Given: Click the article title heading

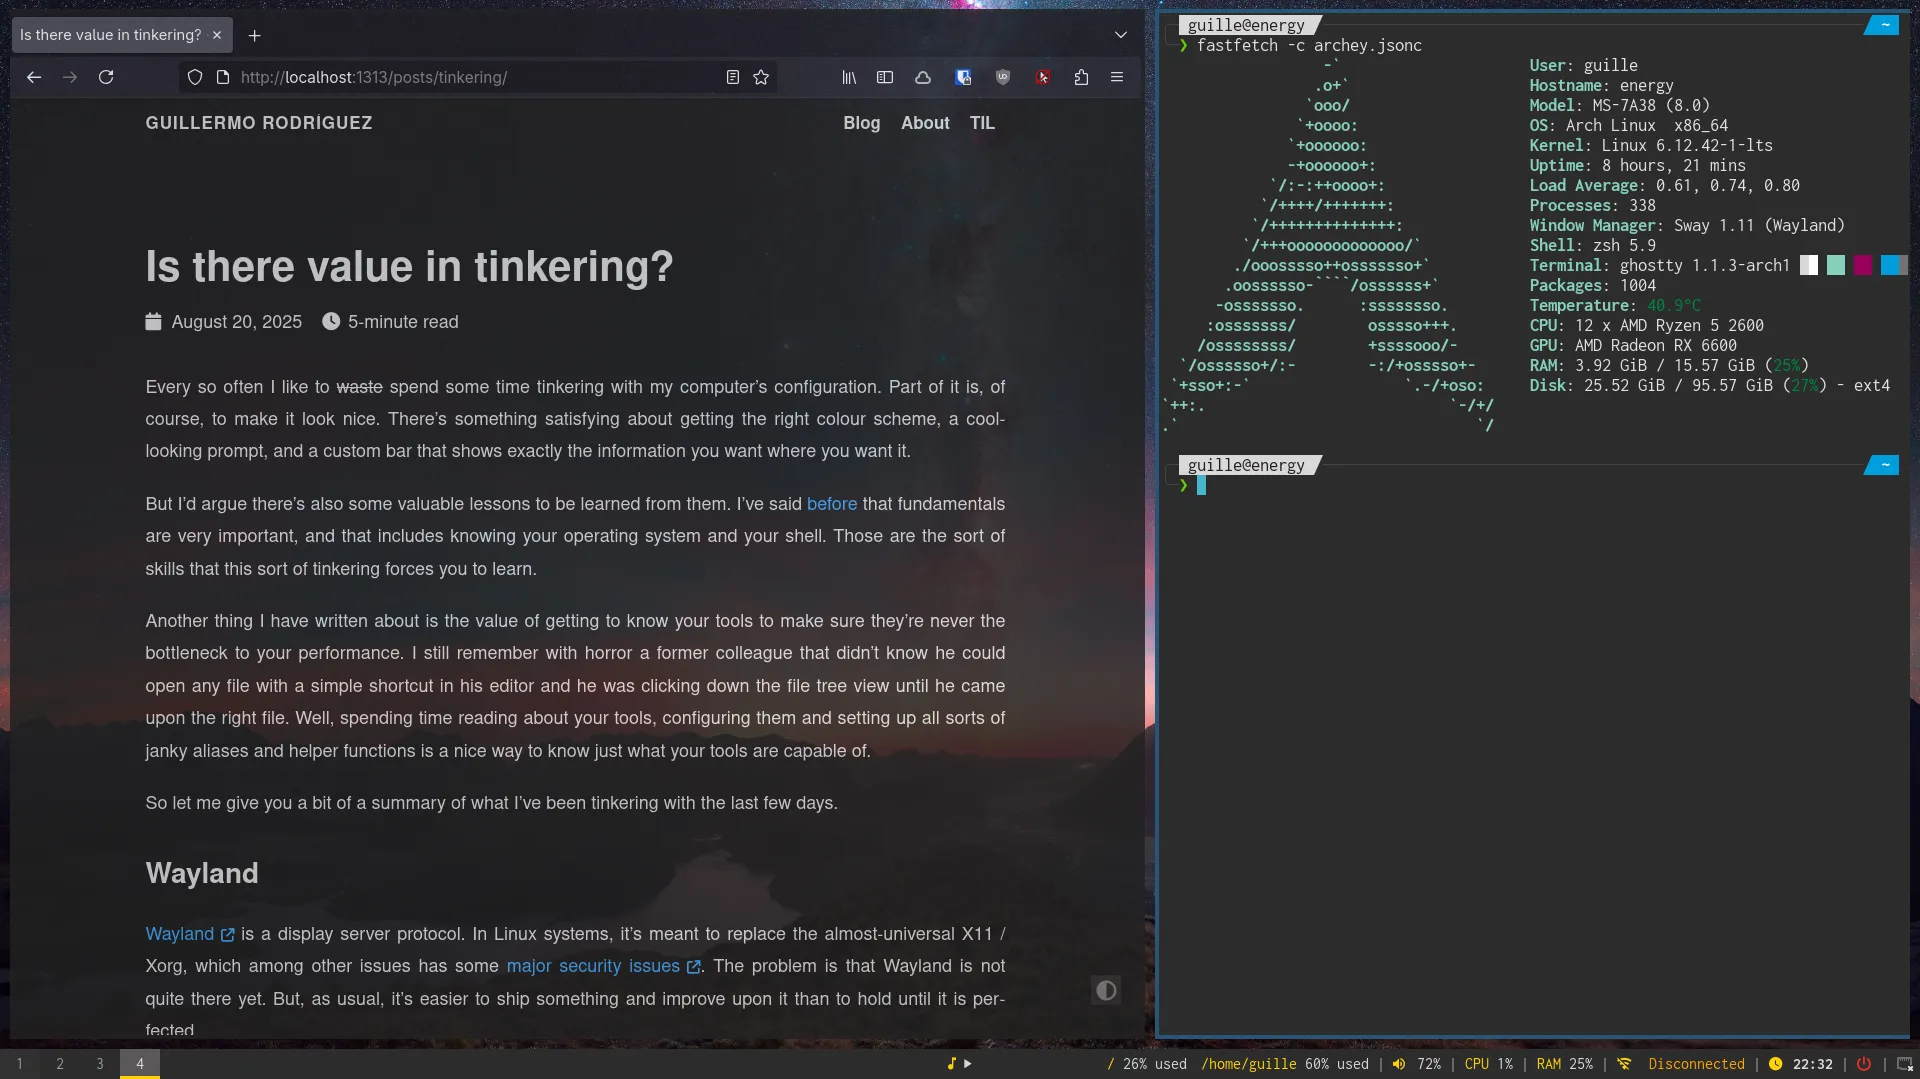Looking at the screenshot, I should coord(409,266).
